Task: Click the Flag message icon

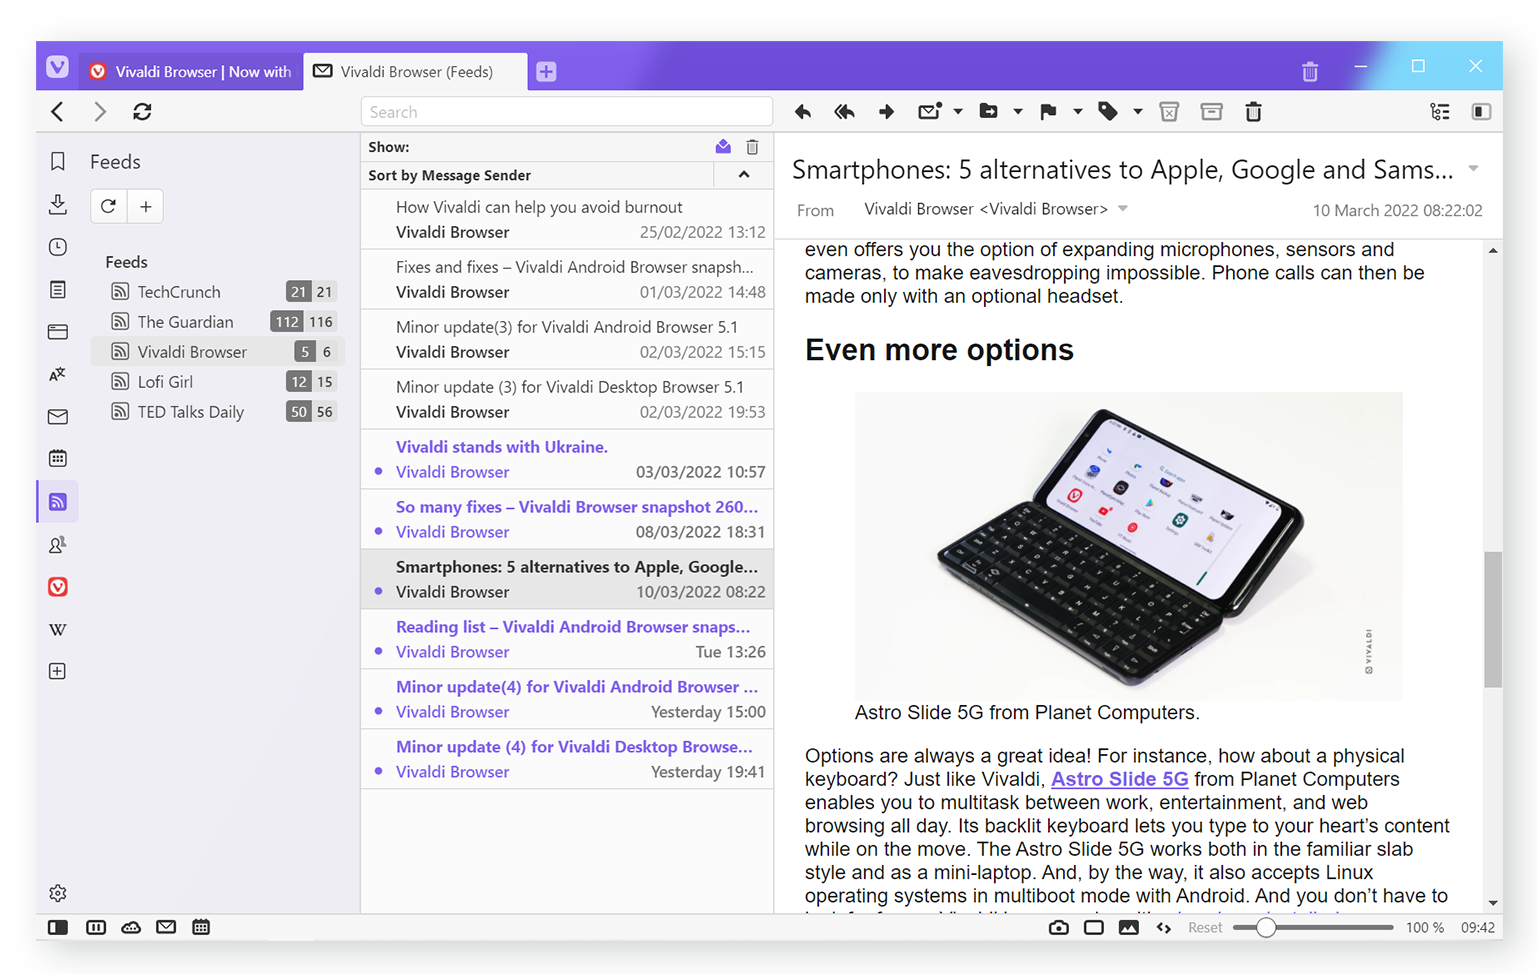Action: [x=1048, y=112]
